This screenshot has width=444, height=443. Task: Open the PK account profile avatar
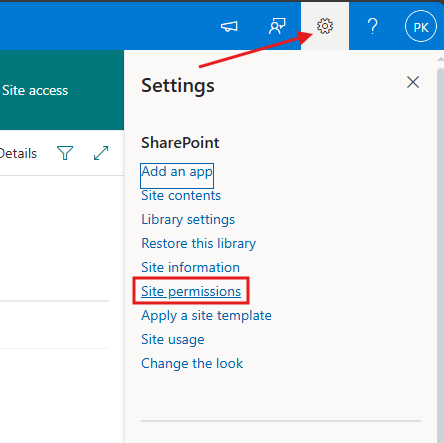click(421, 27)
